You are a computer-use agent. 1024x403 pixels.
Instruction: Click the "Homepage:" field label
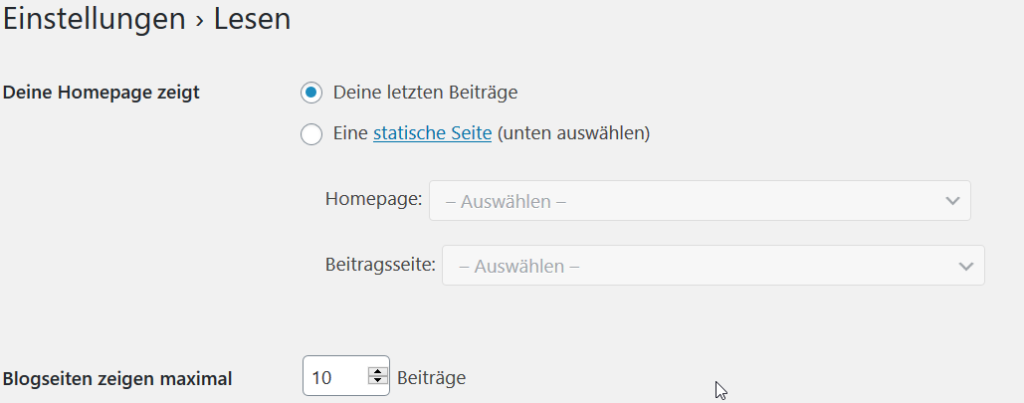click(x=374, y=199)
